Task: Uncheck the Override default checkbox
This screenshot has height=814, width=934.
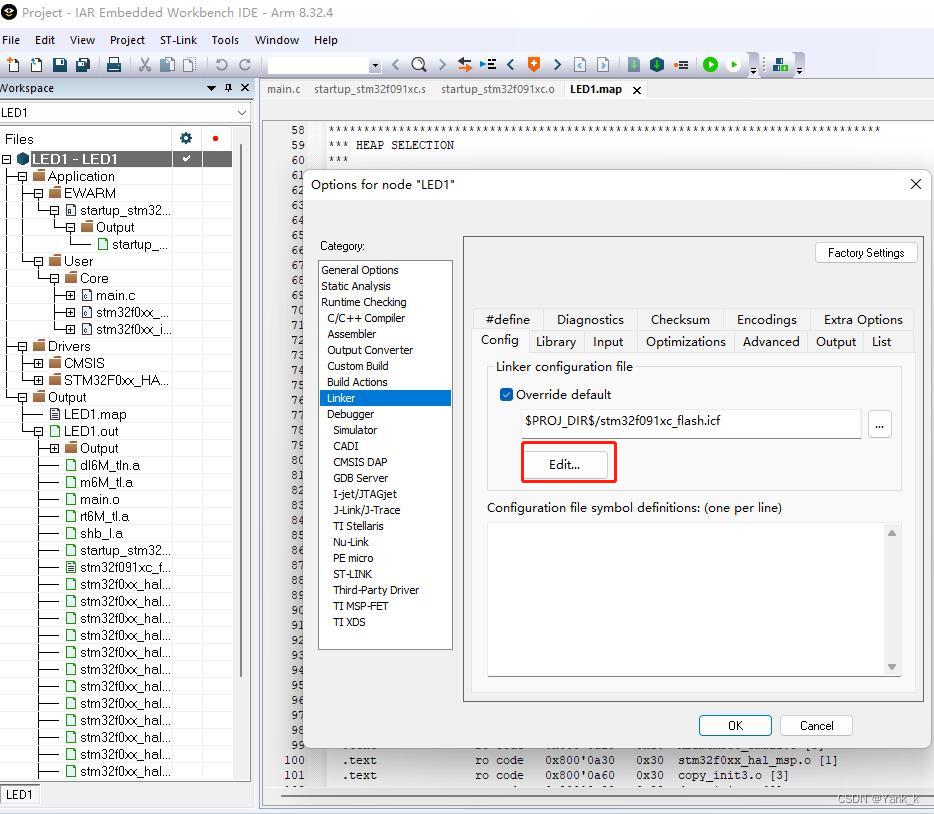Action: 506,394
